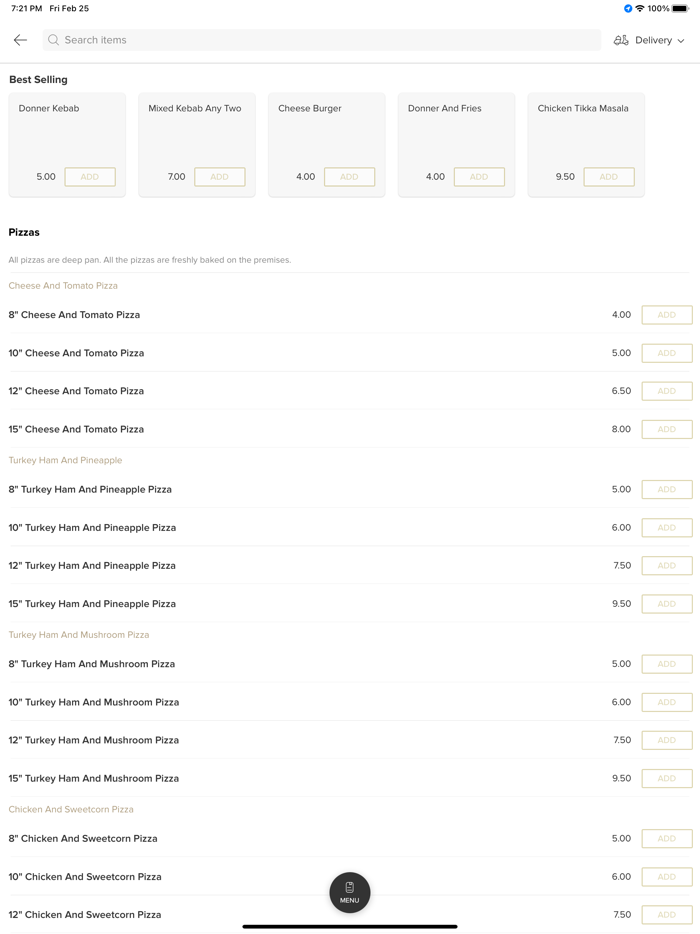Select the Chicken And Sweetcorn Pizza heading
This screenshot has width=700, height=934.
pyautogui.click(x=71, y=809)
